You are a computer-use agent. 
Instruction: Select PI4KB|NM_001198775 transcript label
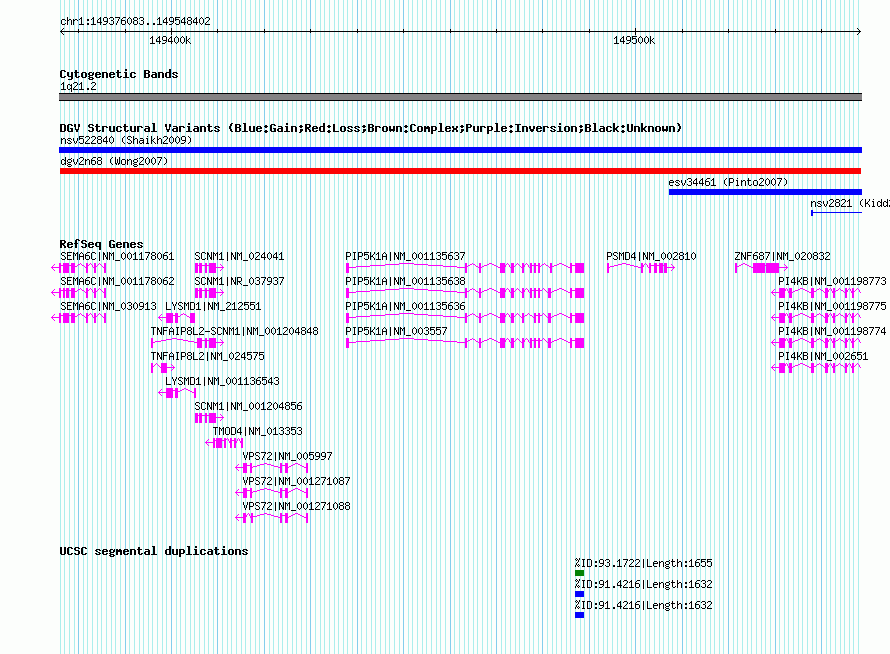pos(832,306)
